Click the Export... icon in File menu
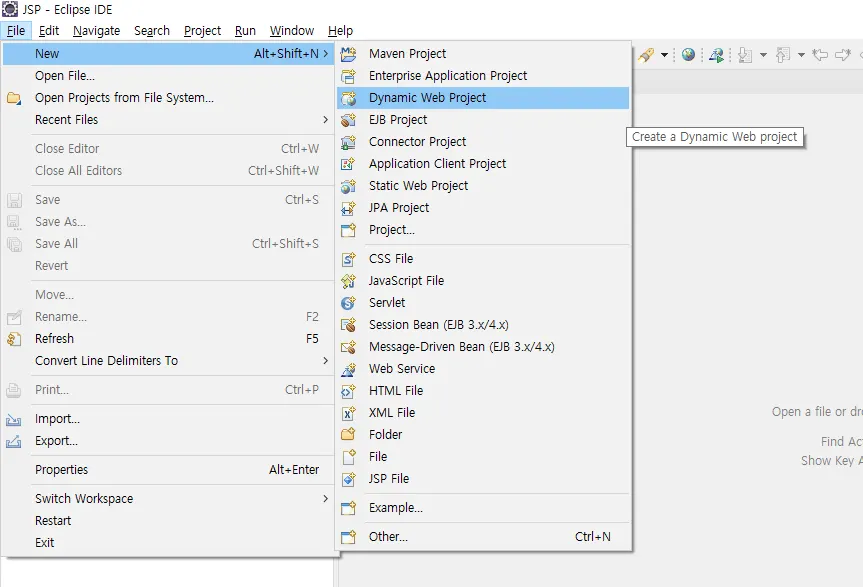Viewport: 863px width, 587px height. click(x=14, y=441)
